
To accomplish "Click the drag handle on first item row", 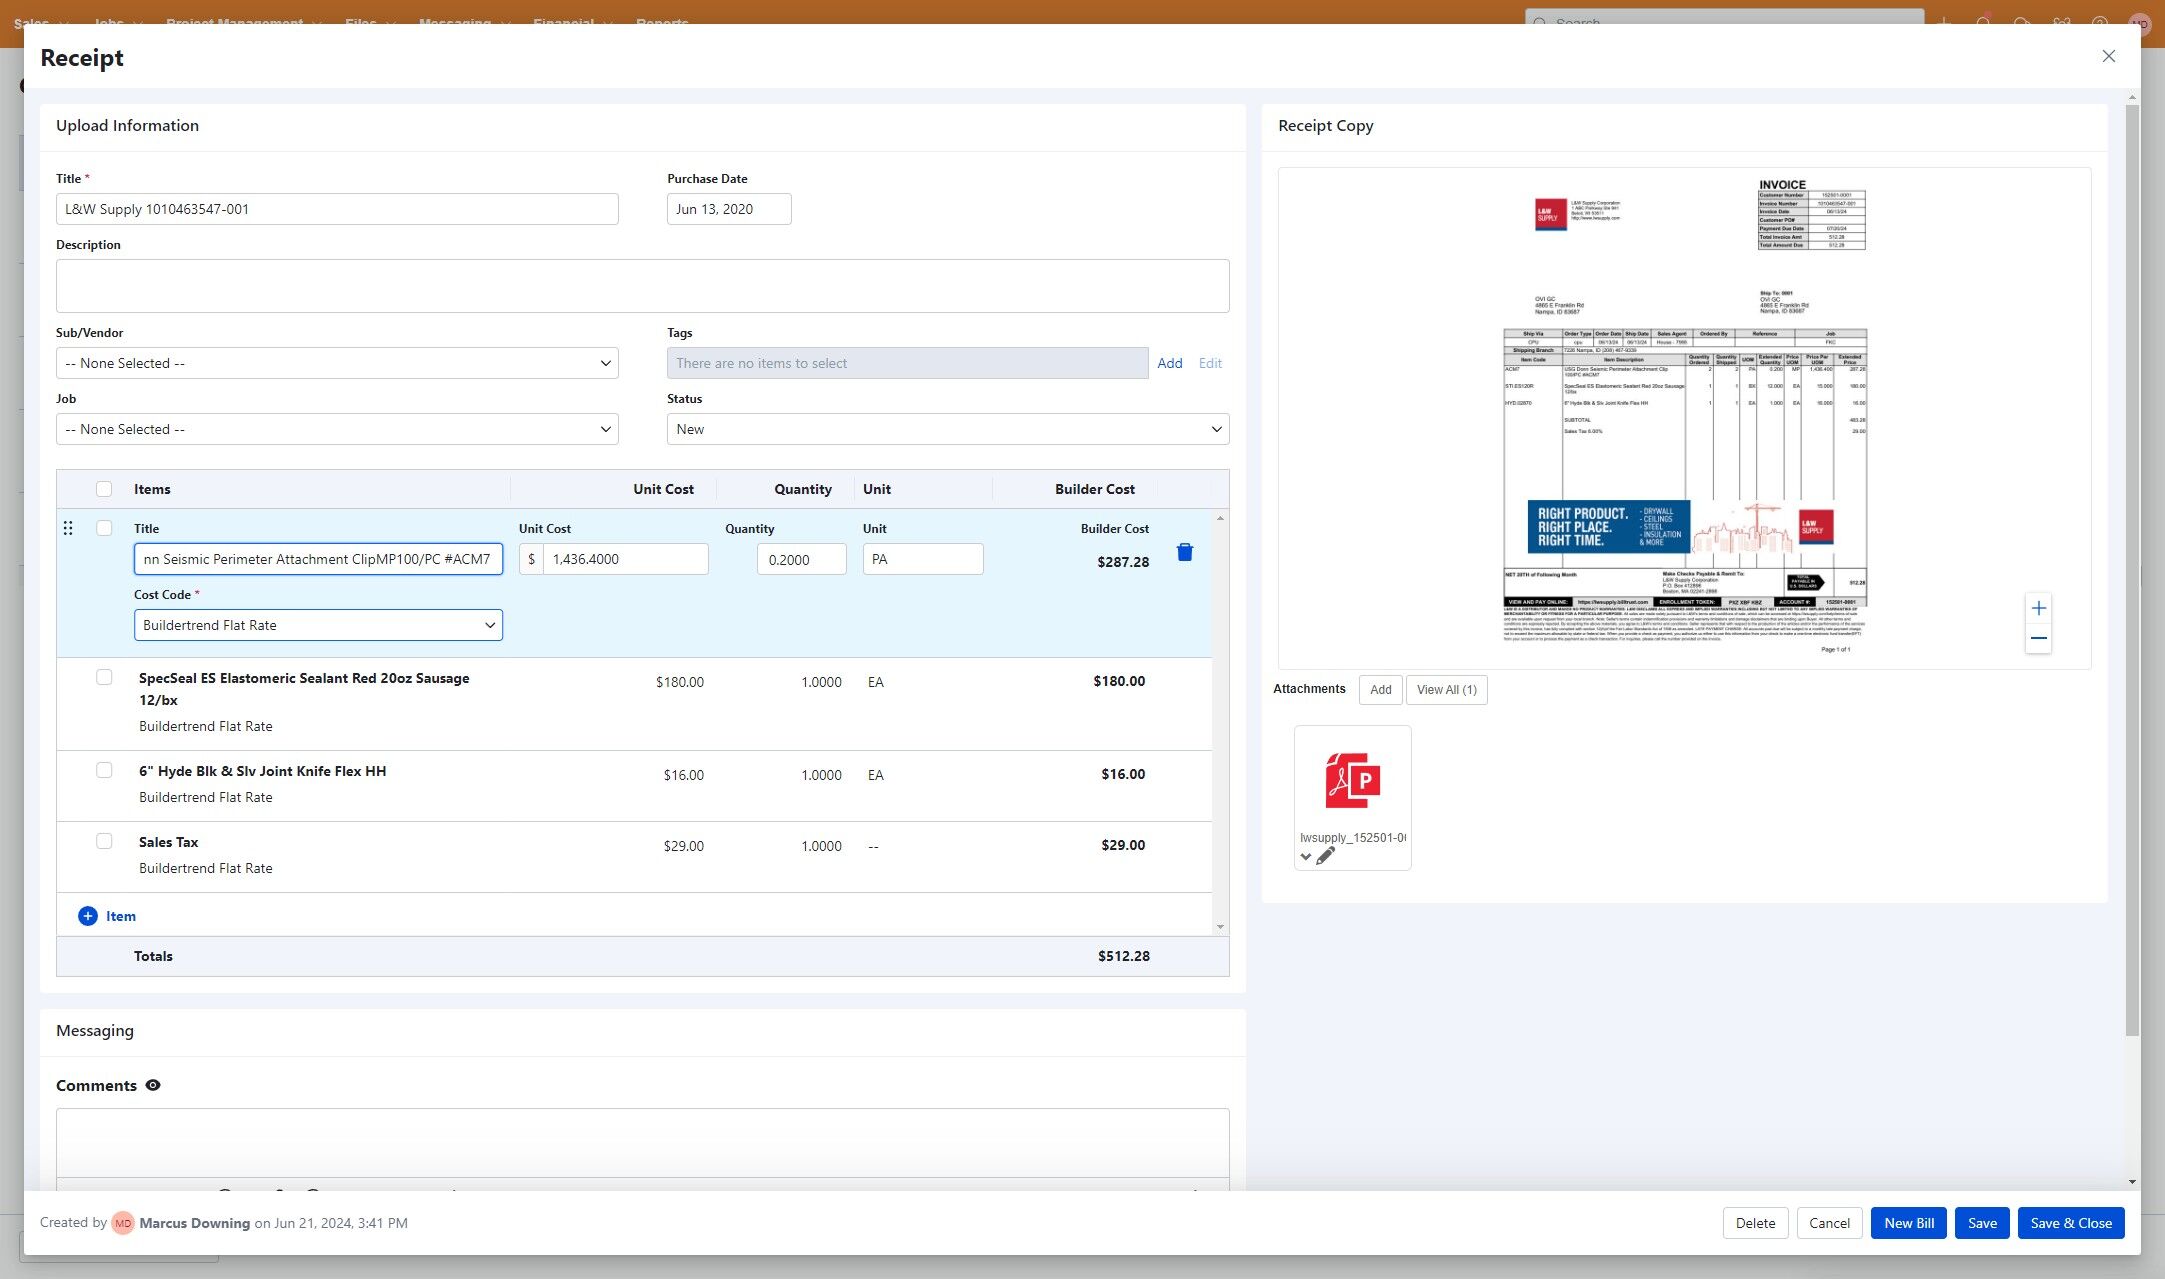I will coord(68,528).
